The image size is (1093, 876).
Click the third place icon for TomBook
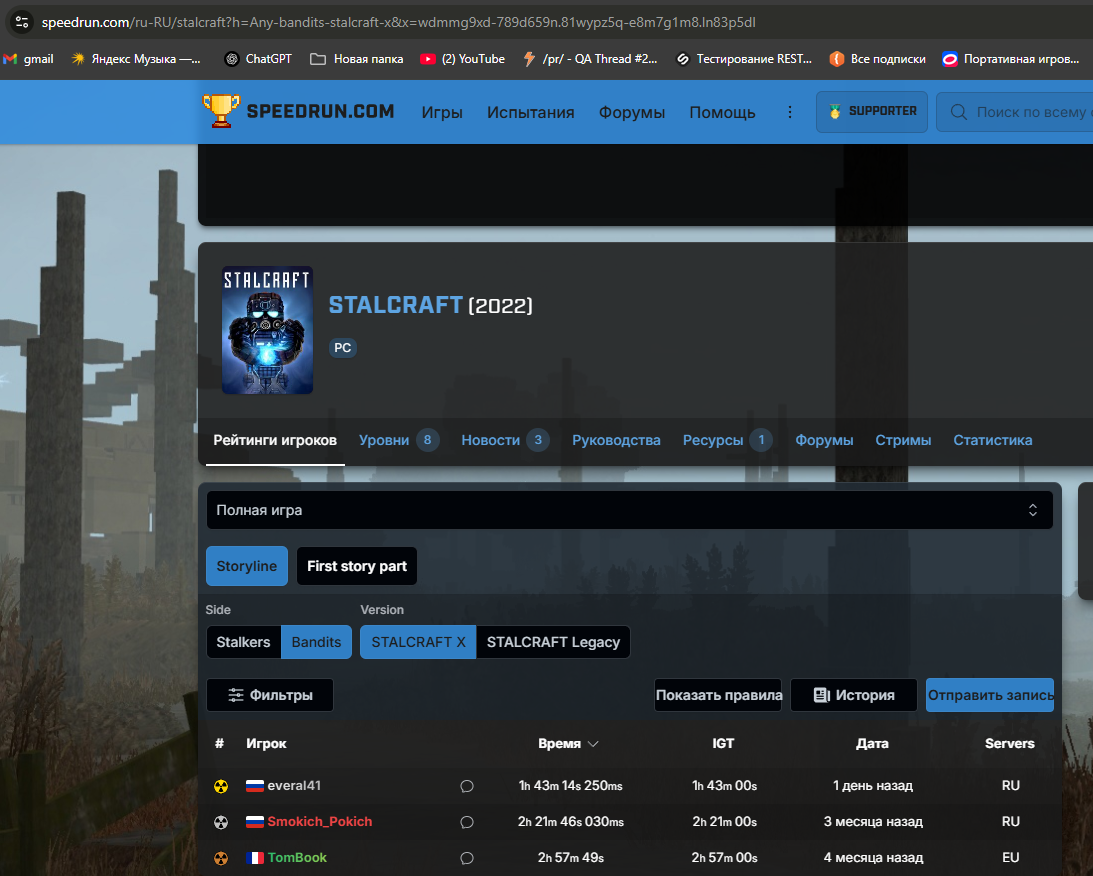(x=221, y=858)
